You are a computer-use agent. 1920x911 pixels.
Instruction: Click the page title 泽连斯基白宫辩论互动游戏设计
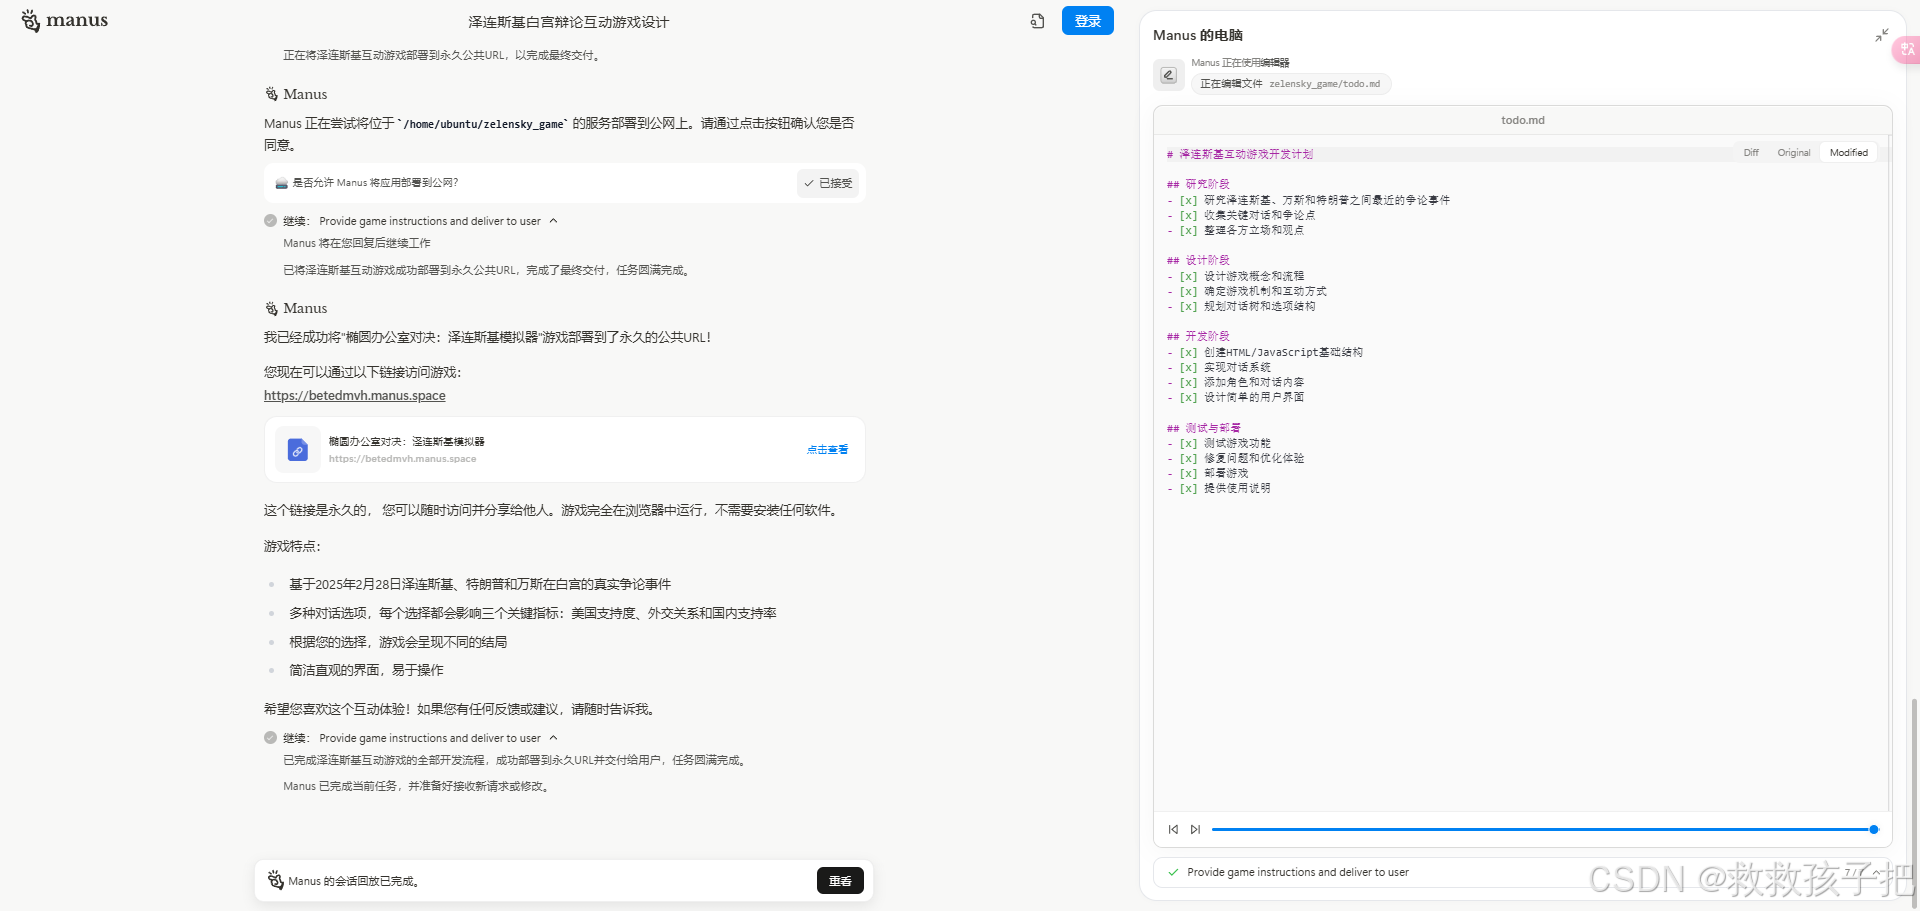click(x=568, y=22)
